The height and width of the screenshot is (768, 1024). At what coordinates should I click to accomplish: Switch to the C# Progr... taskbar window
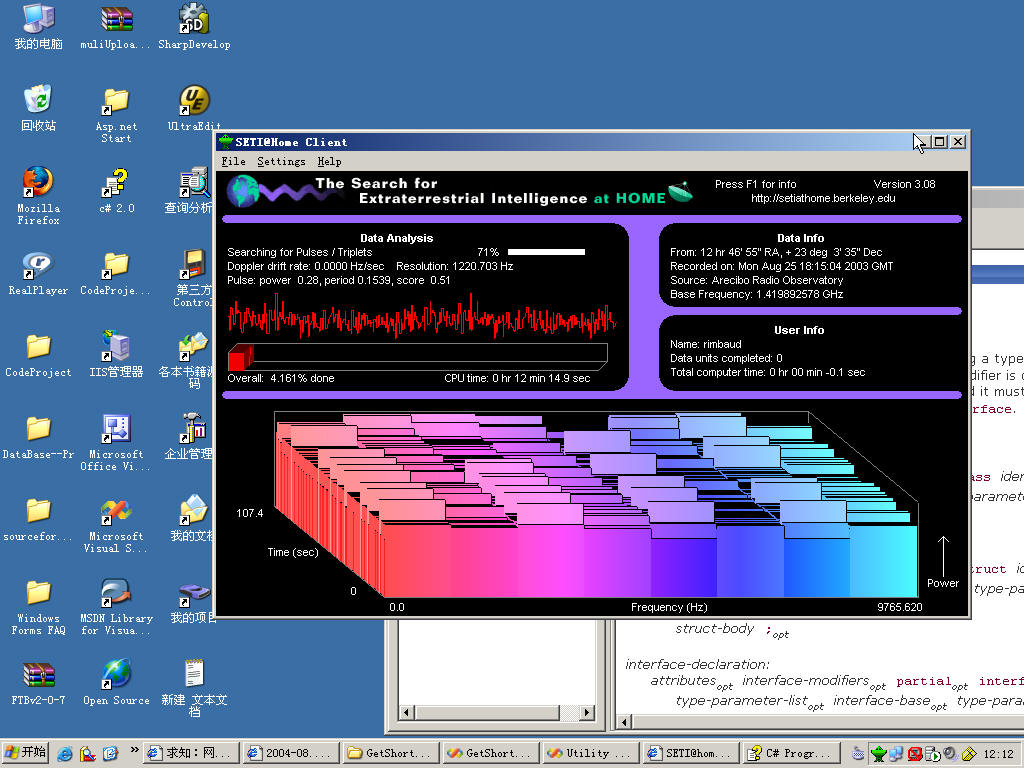click(x=790, y=754)
